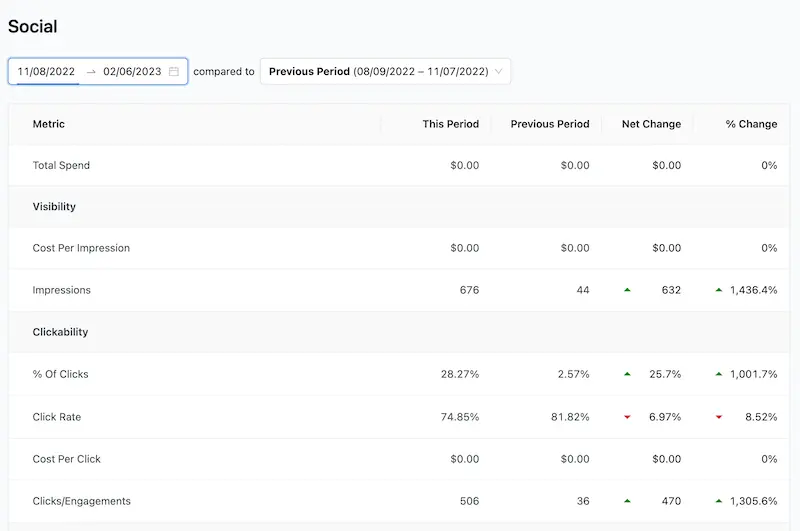The height and width of the screenshot is (531, 800).
Task: Click green up arrow beside 1,305.6% change
Action: tap(718, 501)
